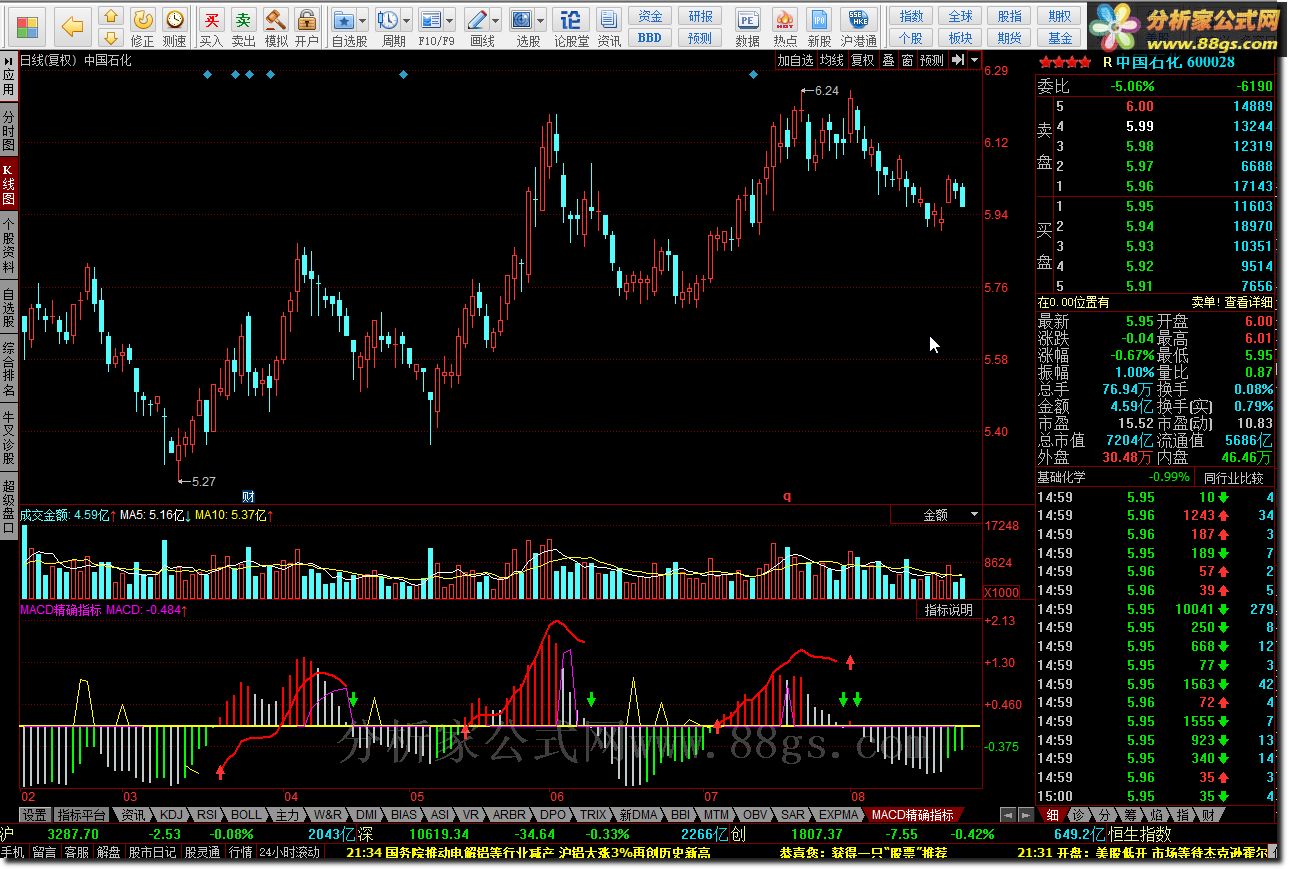1289x869 pixels.
Task: Switch to the KDJ indicator tab
Action: coord(172,815)
